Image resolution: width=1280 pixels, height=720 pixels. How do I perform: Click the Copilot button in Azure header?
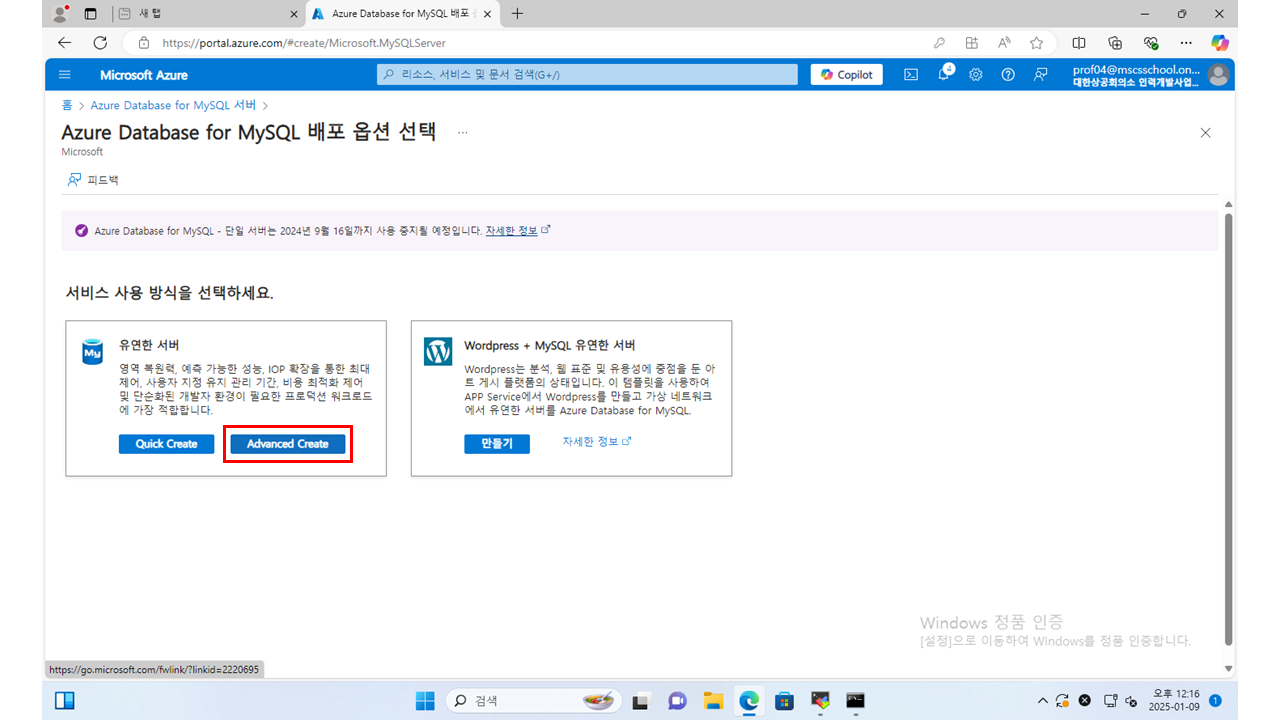click(x=847, y=75)
